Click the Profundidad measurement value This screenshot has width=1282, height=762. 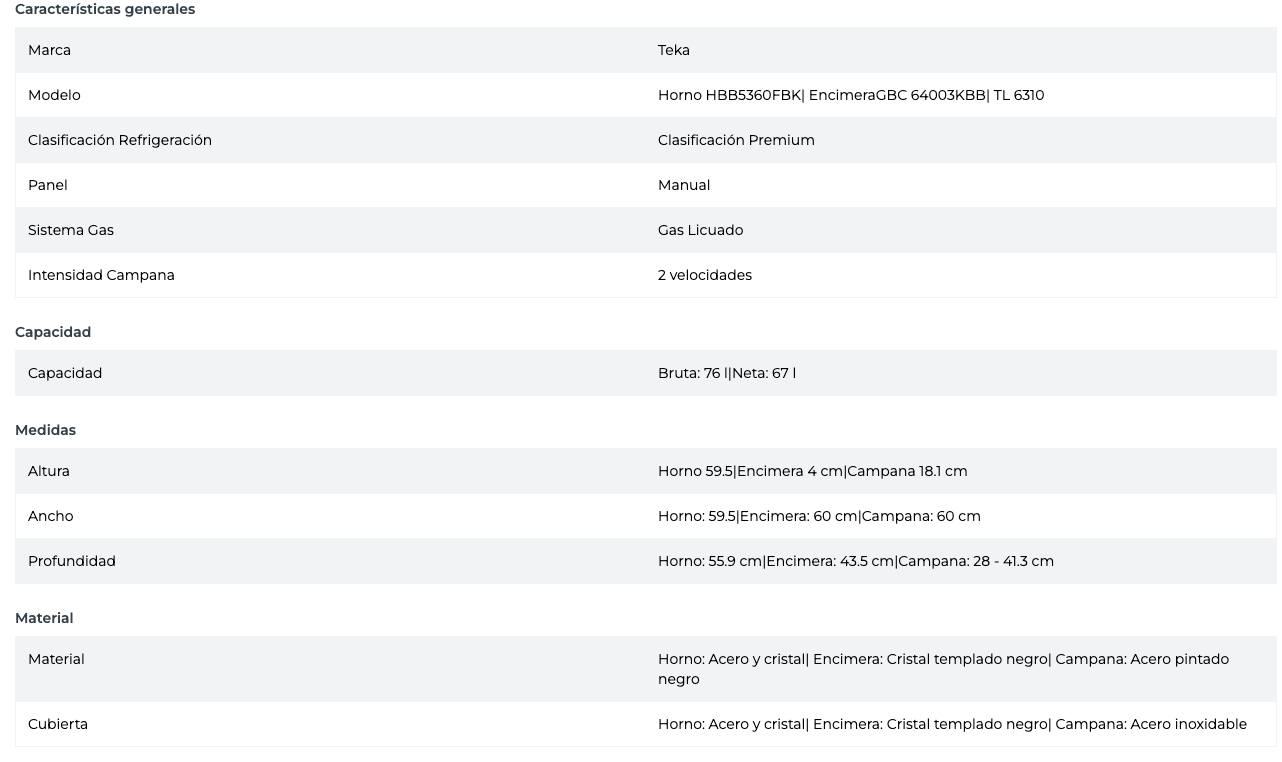855,561
